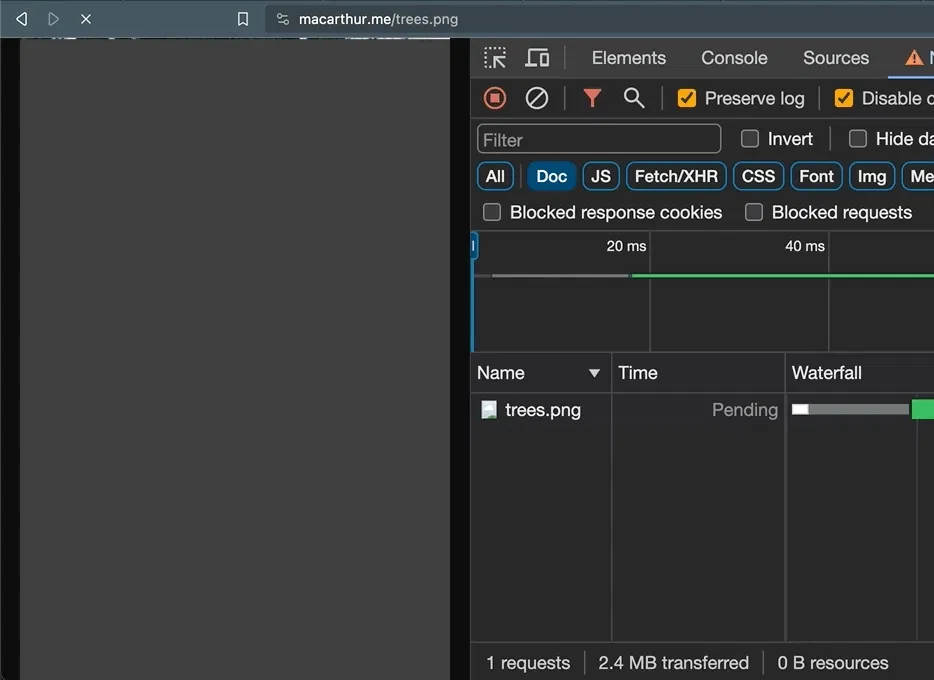
Task: Stop page loading with X button
Action: tap(86, 19)
